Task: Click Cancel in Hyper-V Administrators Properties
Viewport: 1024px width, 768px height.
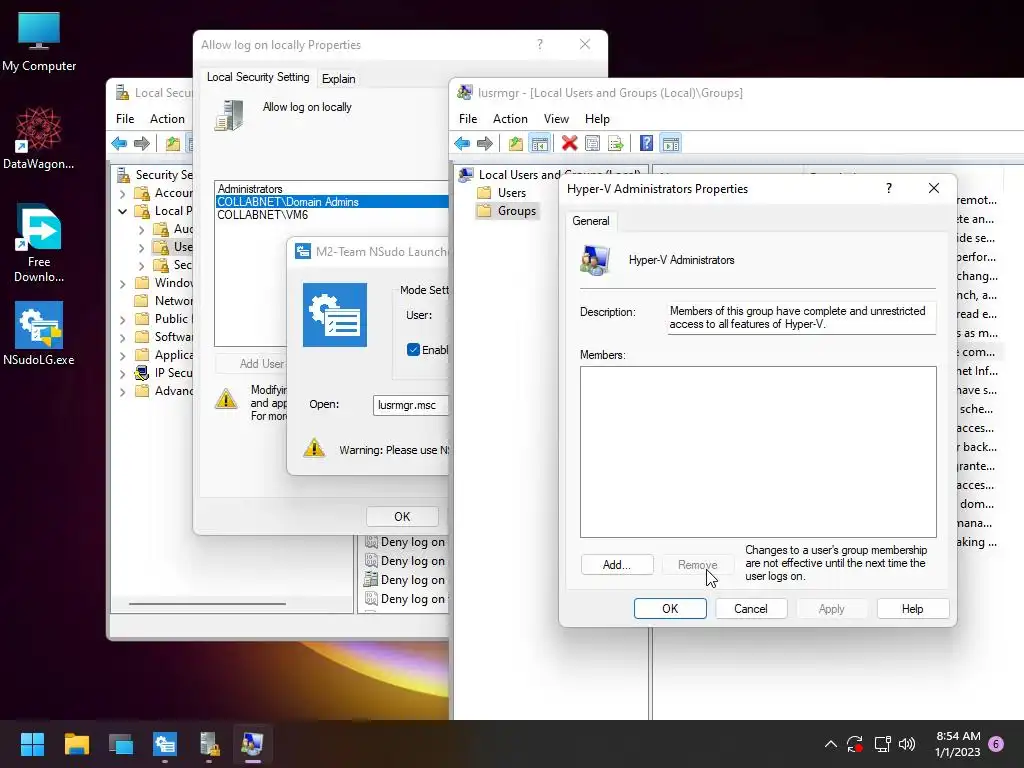Action: point(751,609)
